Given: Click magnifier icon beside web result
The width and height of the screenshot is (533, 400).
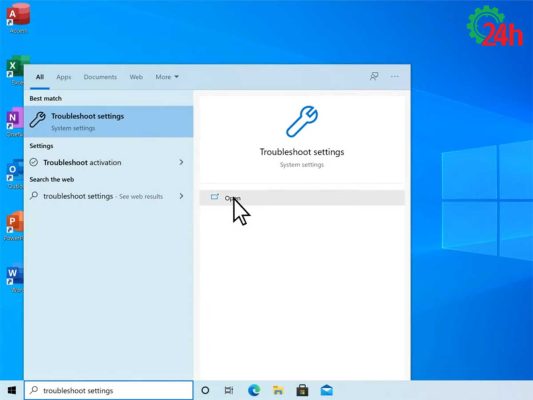Looking at the screenshot, I should point(34,196).
